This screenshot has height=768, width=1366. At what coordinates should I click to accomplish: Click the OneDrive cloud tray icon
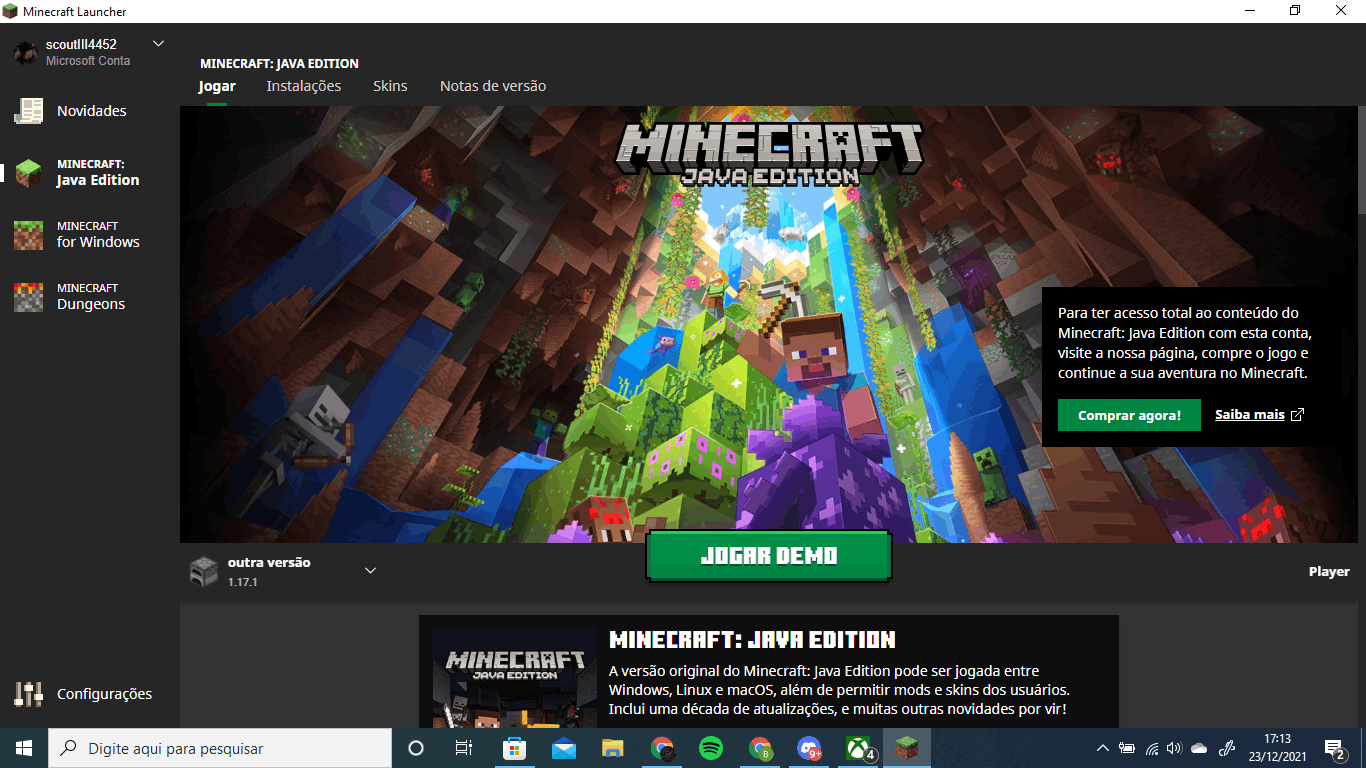(x=1199, y=748)
